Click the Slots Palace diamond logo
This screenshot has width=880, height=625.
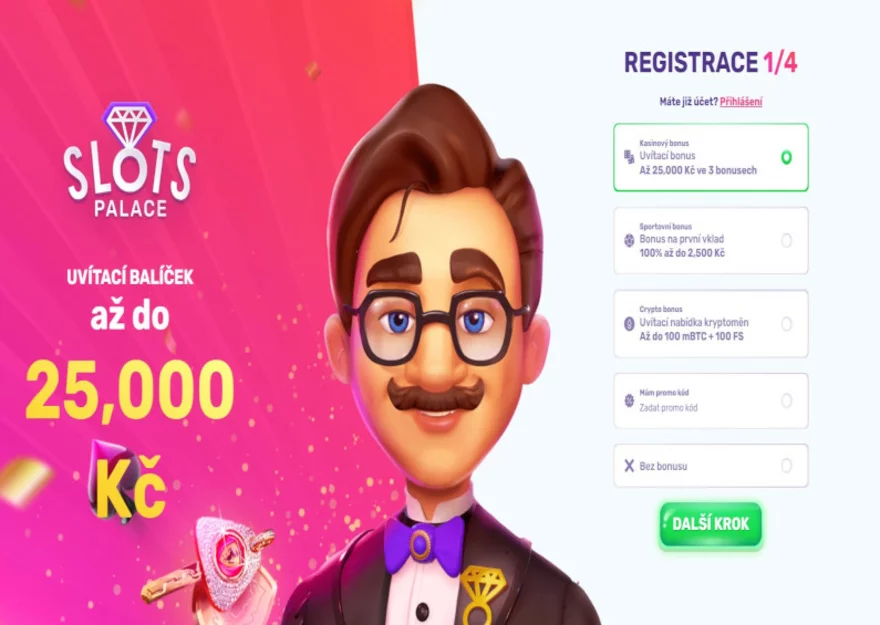pos(130,160)
